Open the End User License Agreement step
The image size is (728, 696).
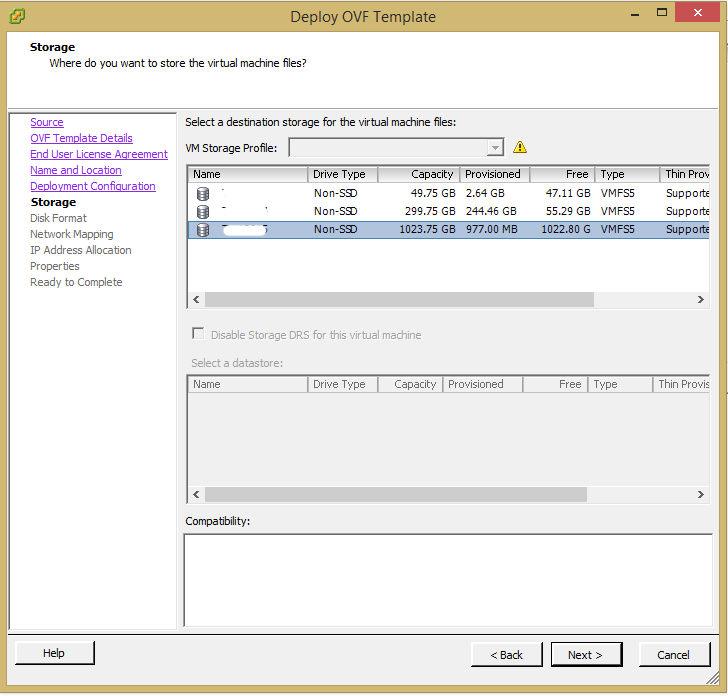99,154
